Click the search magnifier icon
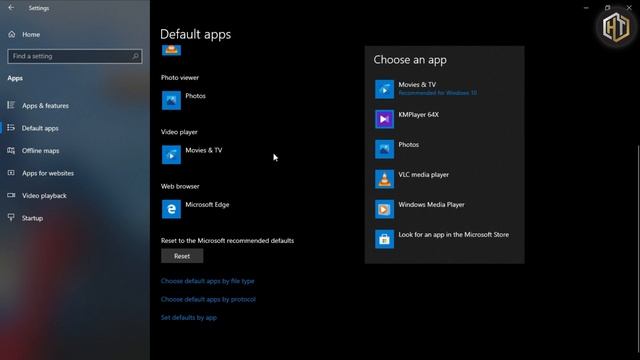Screen dimensions: 640x360 pos(136,56)
